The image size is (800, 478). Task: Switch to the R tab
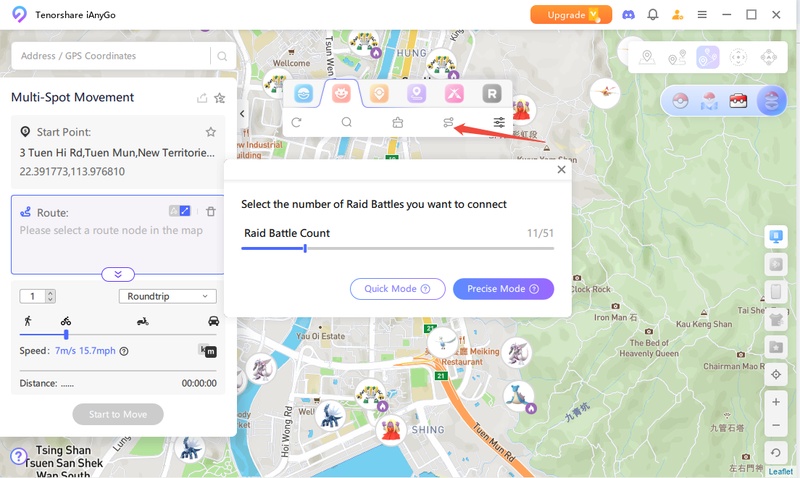coord(492,94)
